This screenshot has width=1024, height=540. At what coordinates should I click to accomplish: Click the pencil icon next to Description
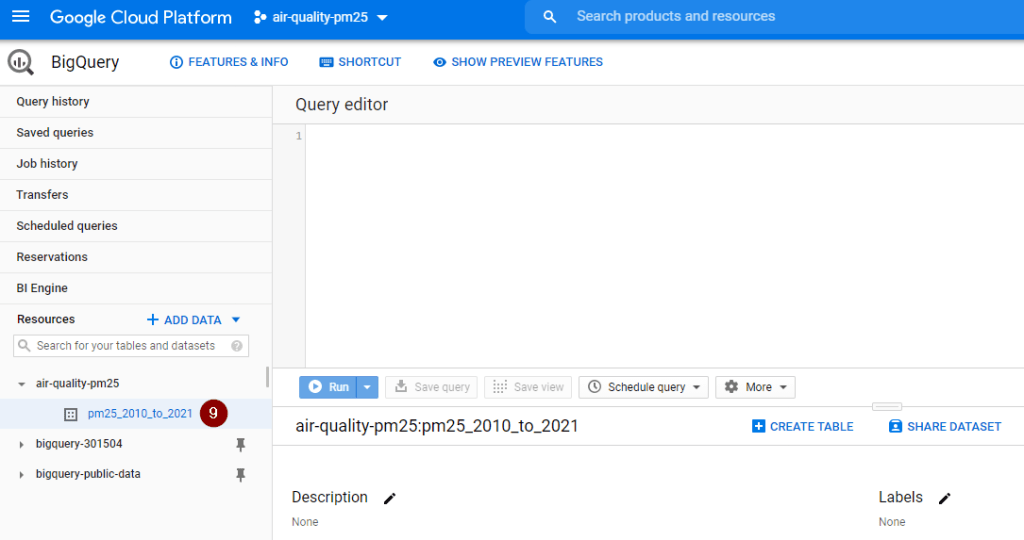click(390, 498)
